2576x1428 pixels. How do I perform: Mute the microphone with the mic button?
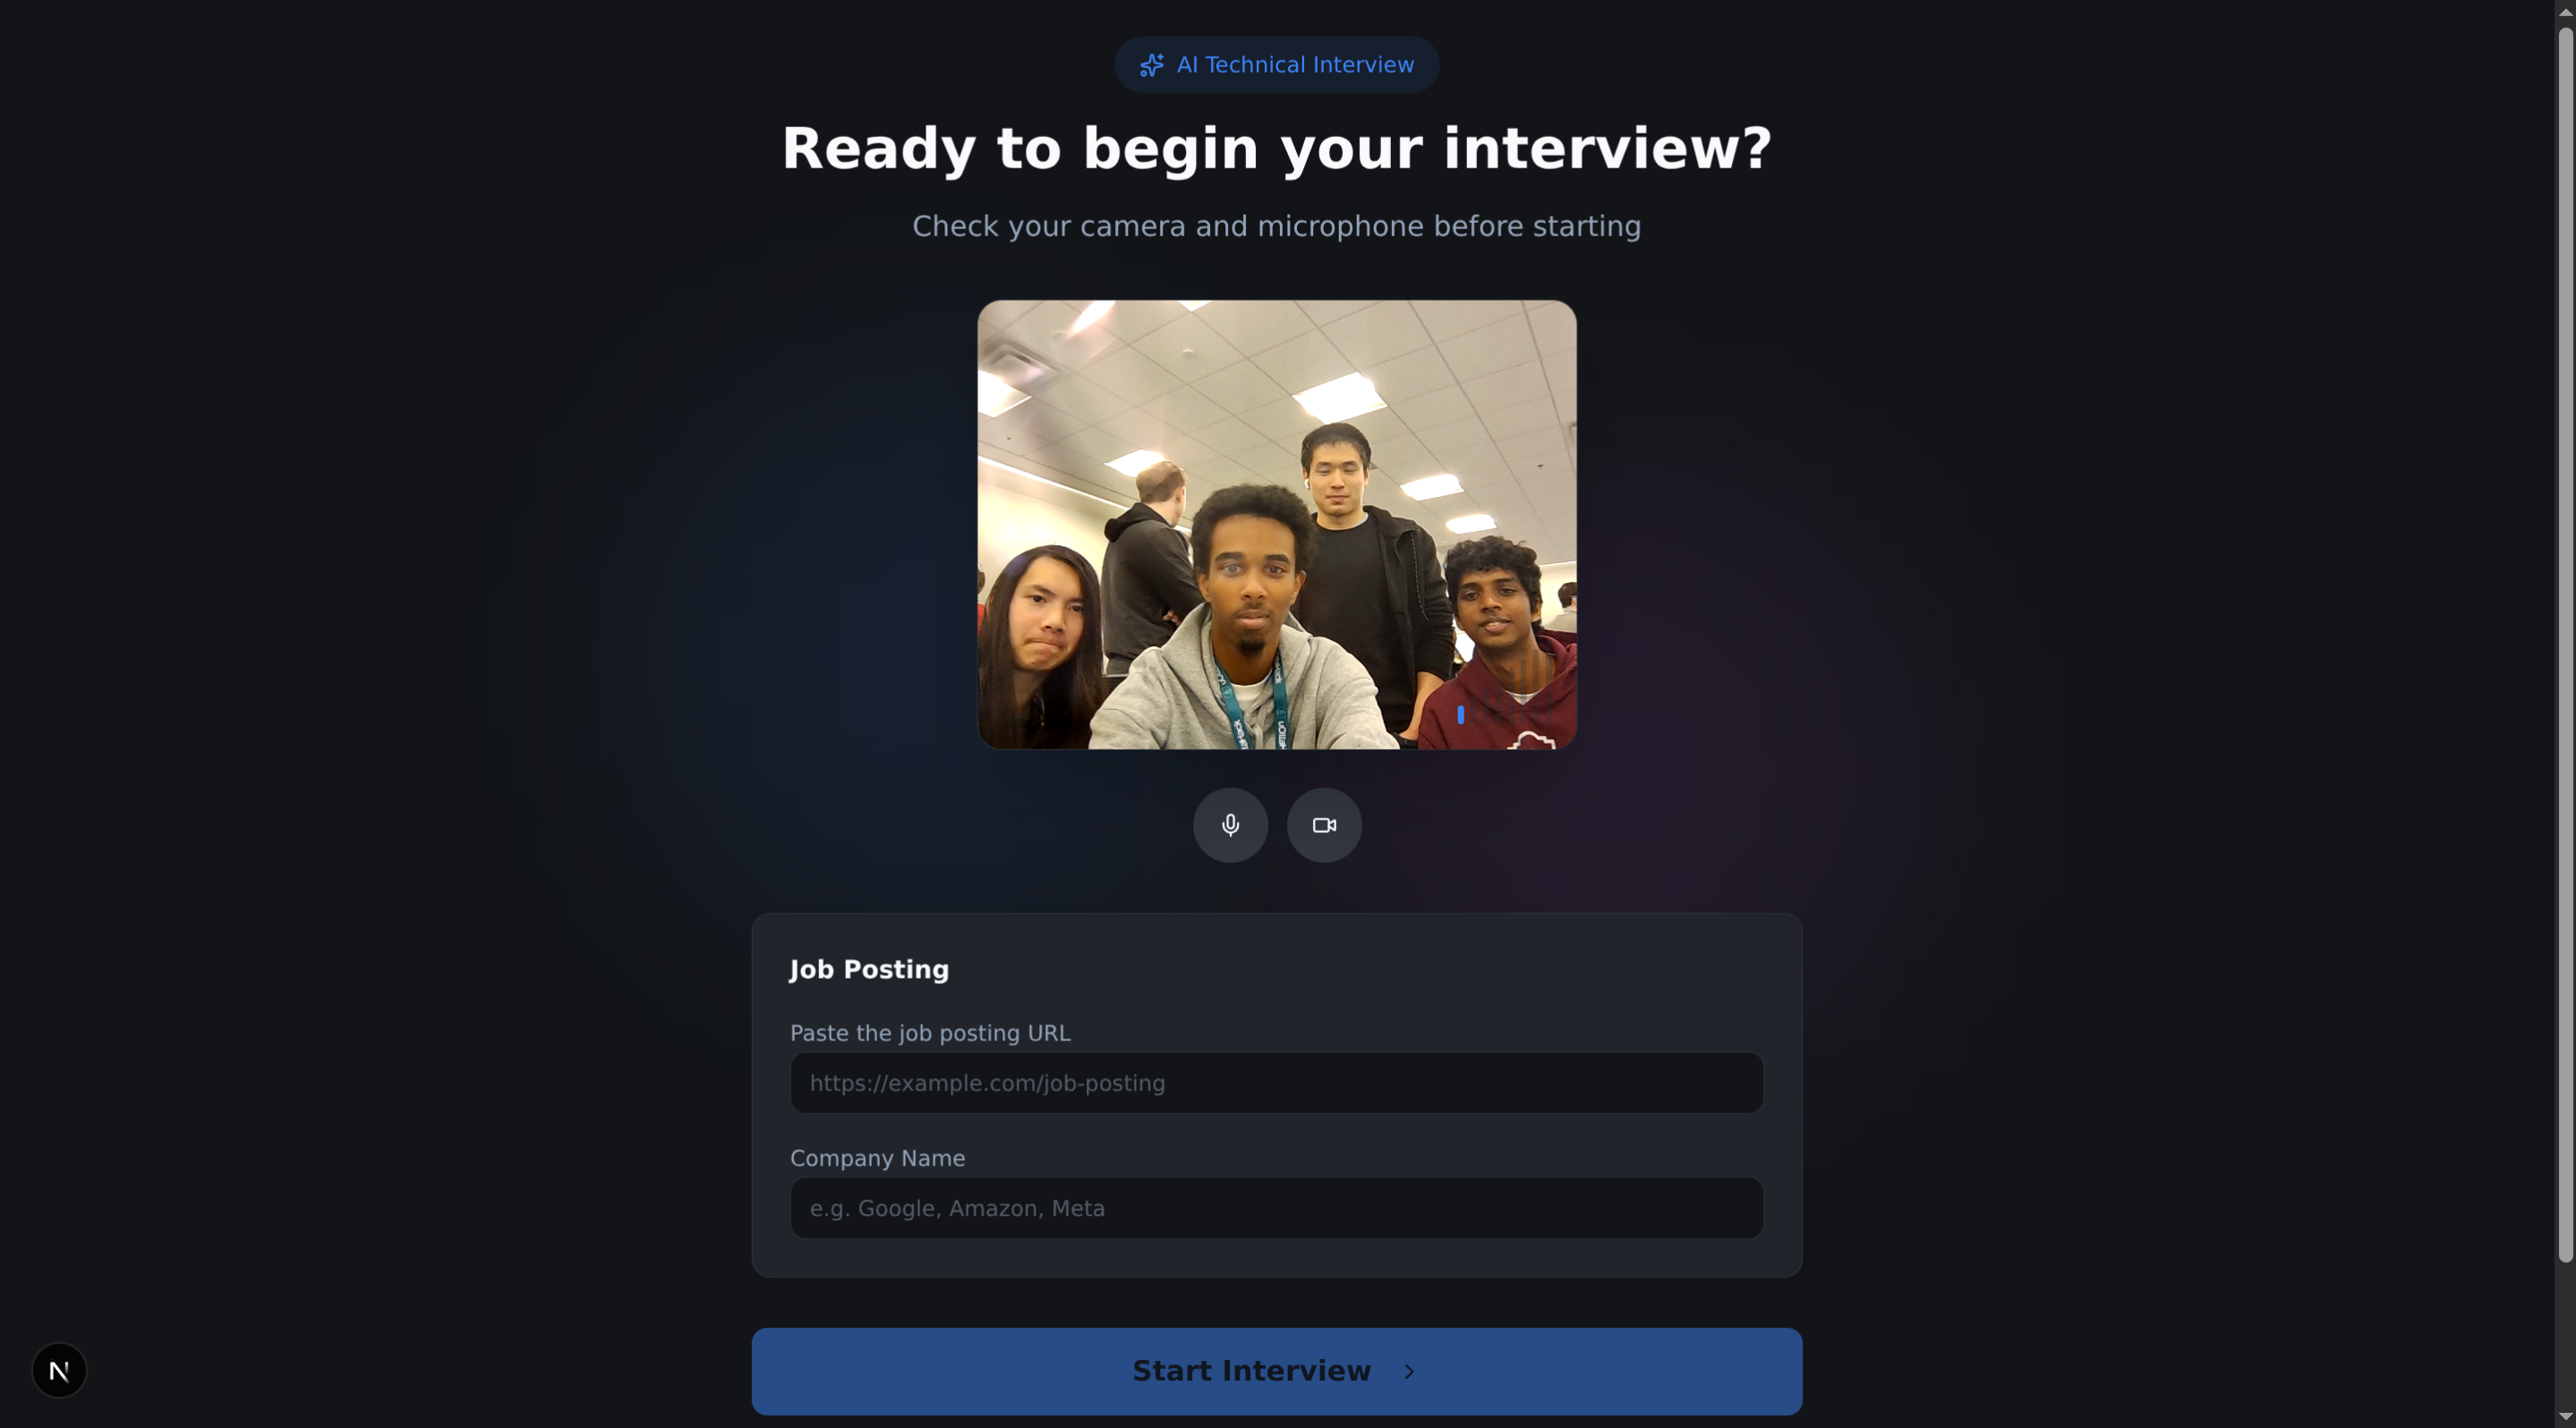click(1230, 825)
